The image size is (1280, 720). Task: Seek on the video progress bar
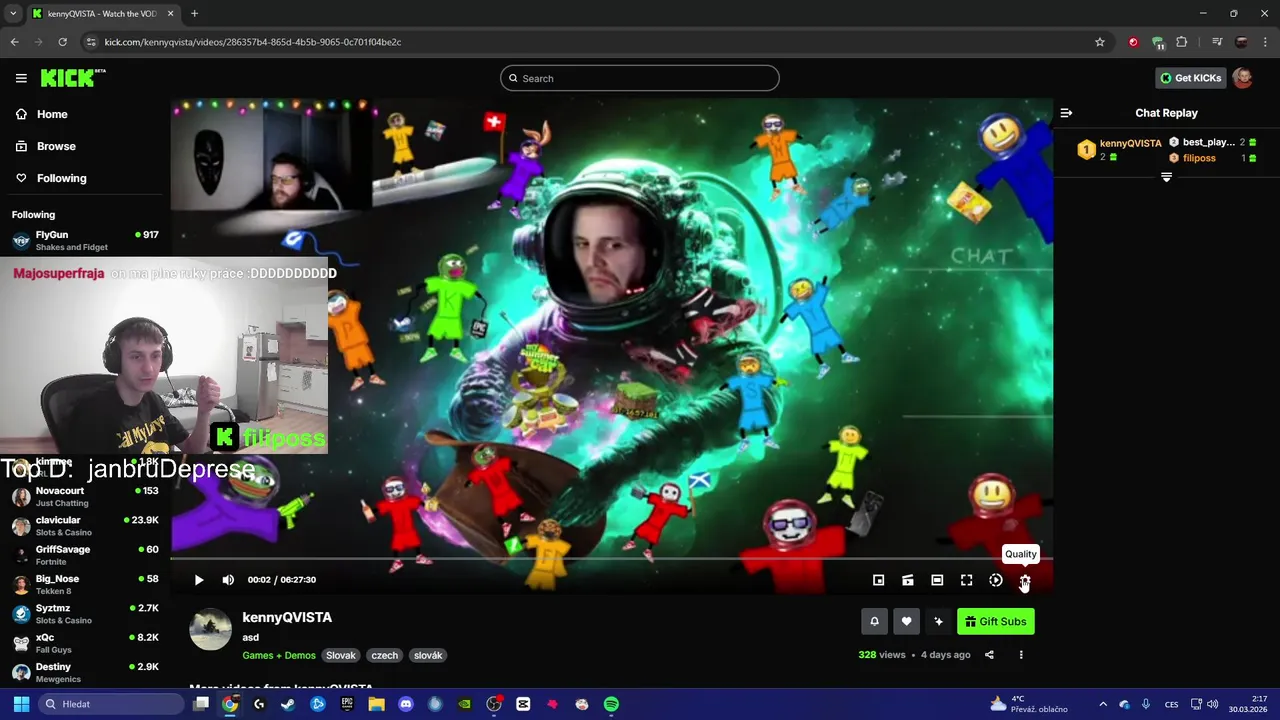click(x=611, y=559)
